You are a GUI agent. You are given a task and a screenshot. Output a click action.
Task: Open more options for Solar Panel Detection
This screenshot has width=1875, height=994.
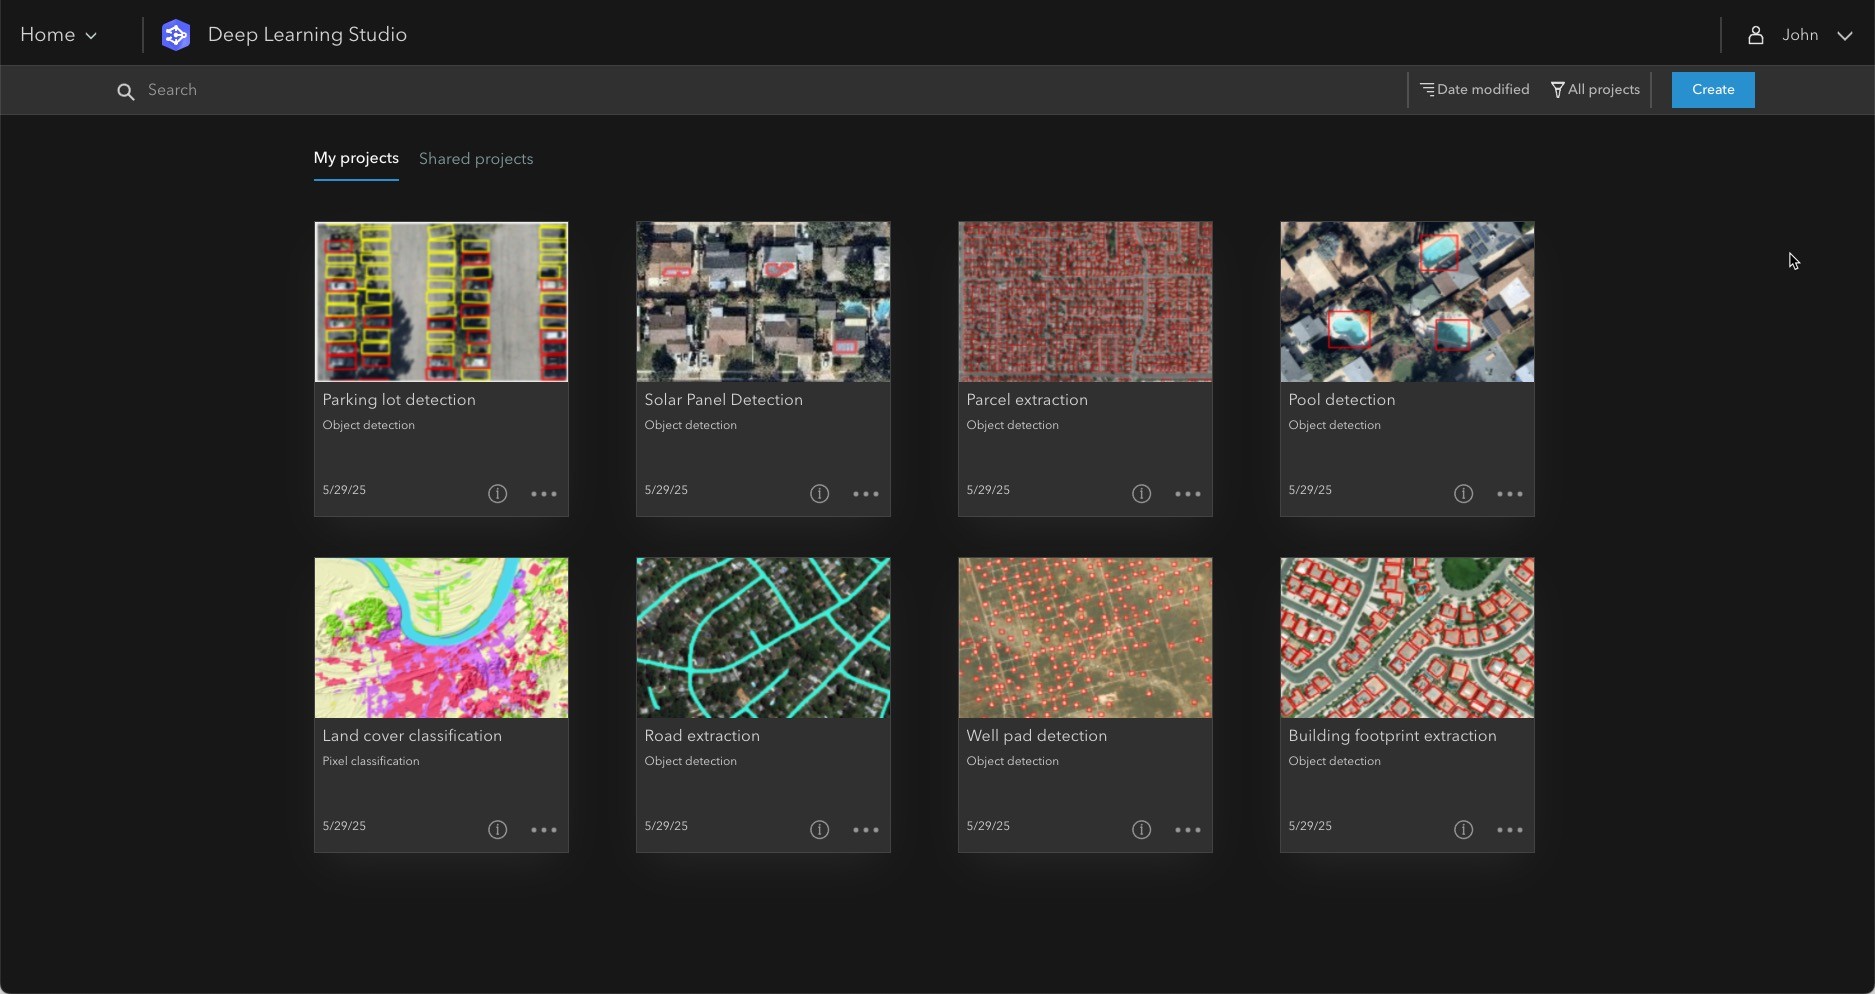pyautogui.click(x=865, y=494)
